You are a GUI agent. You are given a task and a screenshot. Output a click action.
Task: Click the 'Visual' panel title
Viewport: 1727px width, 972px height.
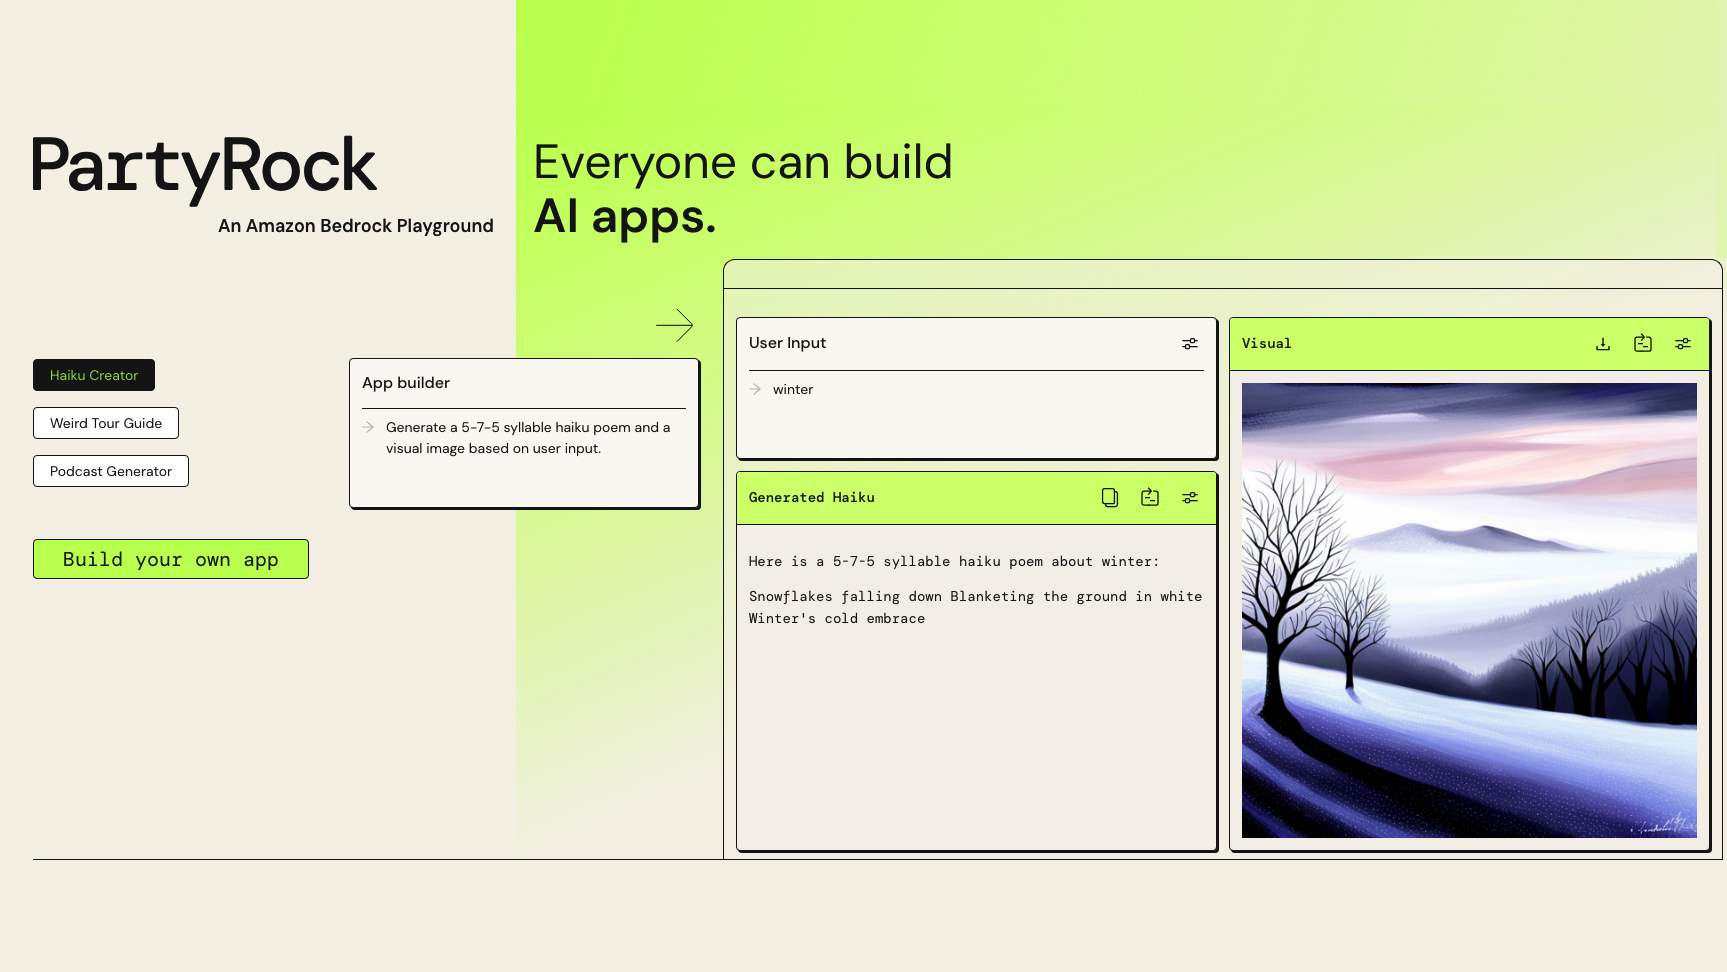[1267, 343]
